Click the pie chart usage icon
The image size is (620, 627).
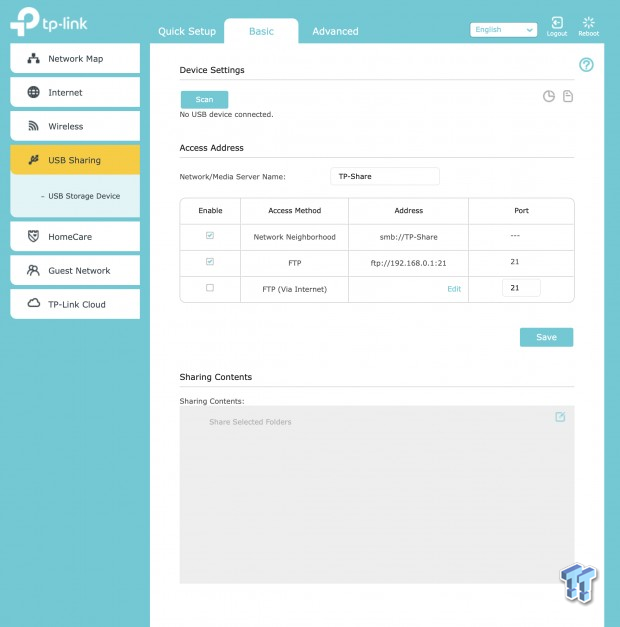pos(549,96)
